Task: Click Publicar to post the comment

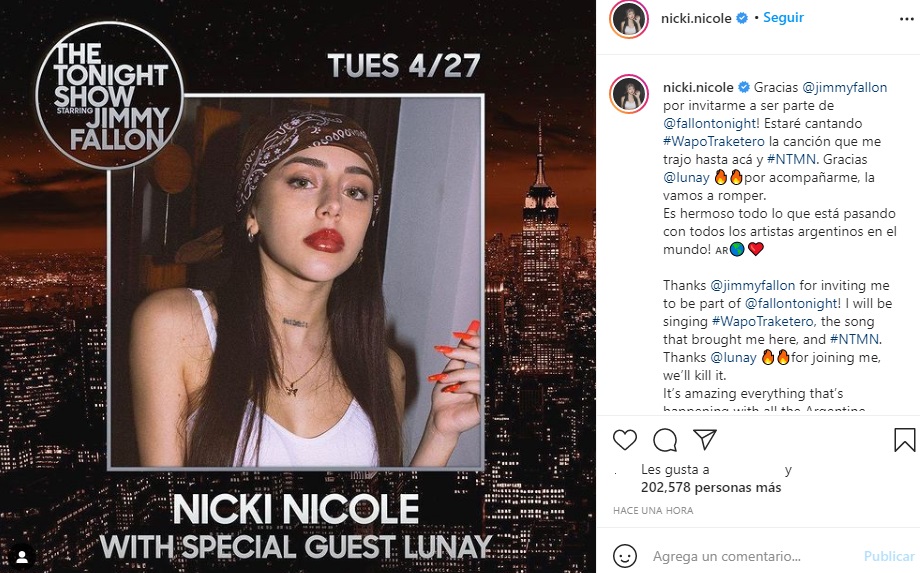Action: 889,556
